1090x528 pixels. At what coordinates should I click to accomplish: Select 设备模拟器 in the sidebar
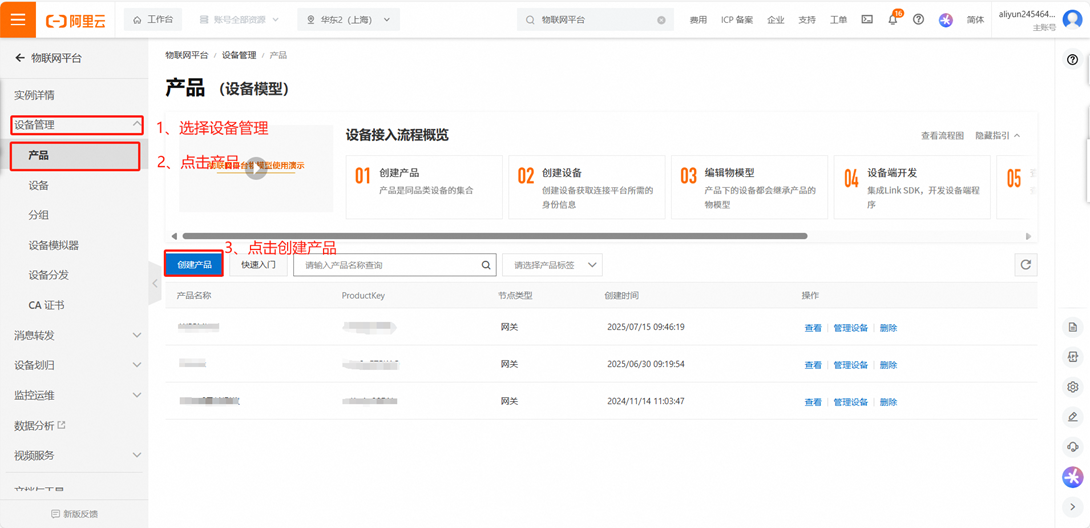point(54,245)
